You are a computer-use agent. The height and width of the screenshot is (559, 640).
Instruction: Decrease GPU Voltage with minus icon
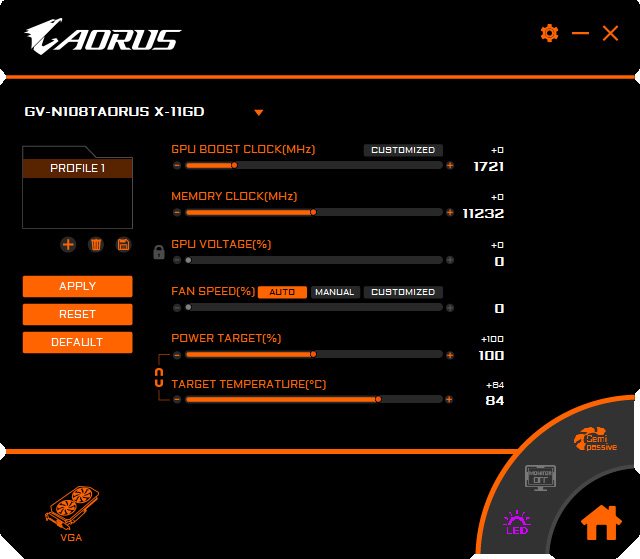177,260
